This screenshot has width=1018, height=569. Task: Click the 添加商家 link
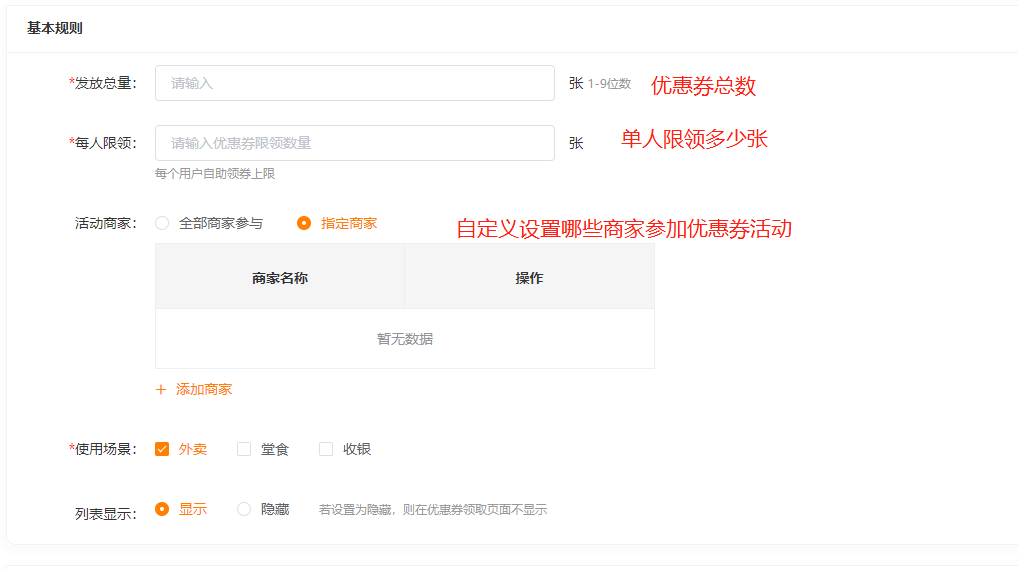point(204,390)
